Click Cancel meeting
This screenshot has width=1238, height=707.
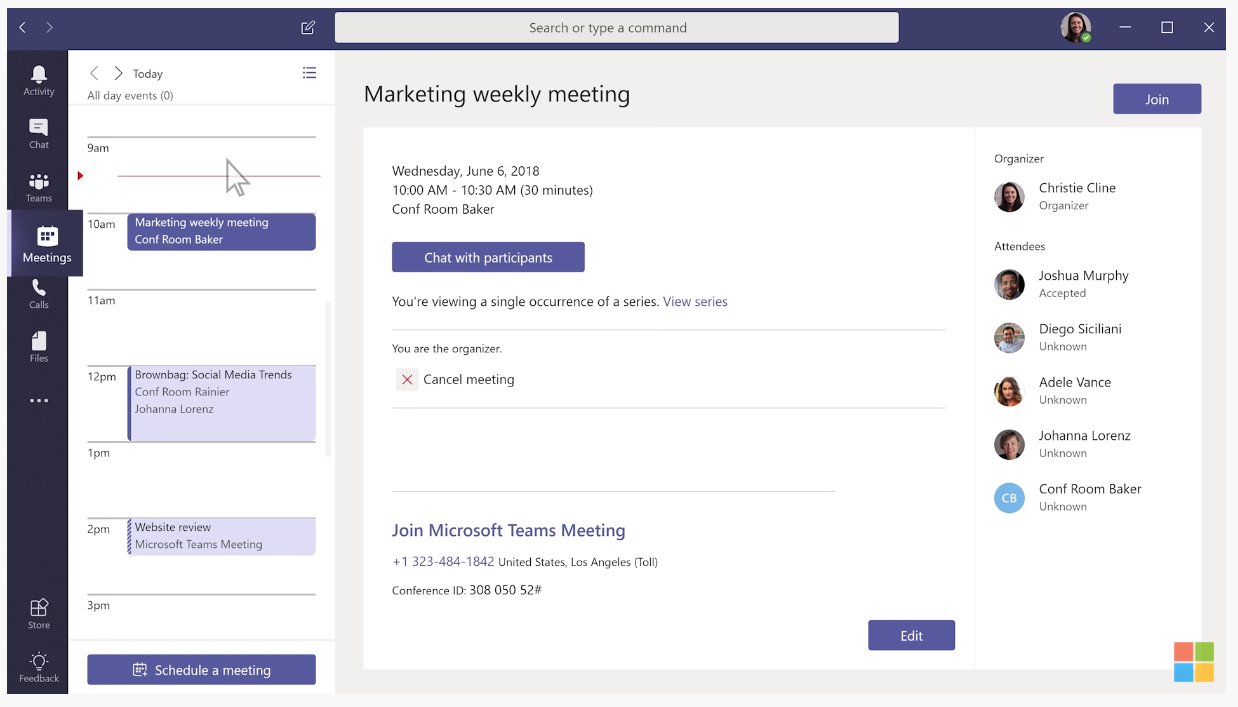click(469, 380)
